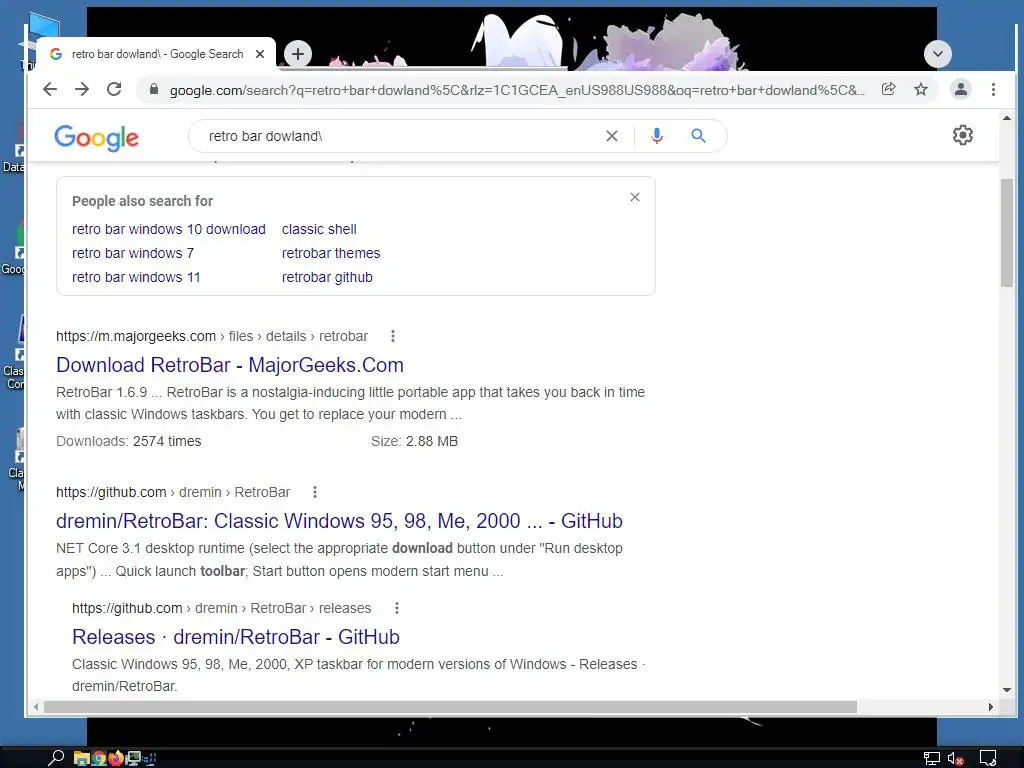The image size is (1024, 768).
Task: Open the notification center icon
Action: (987, 758)
